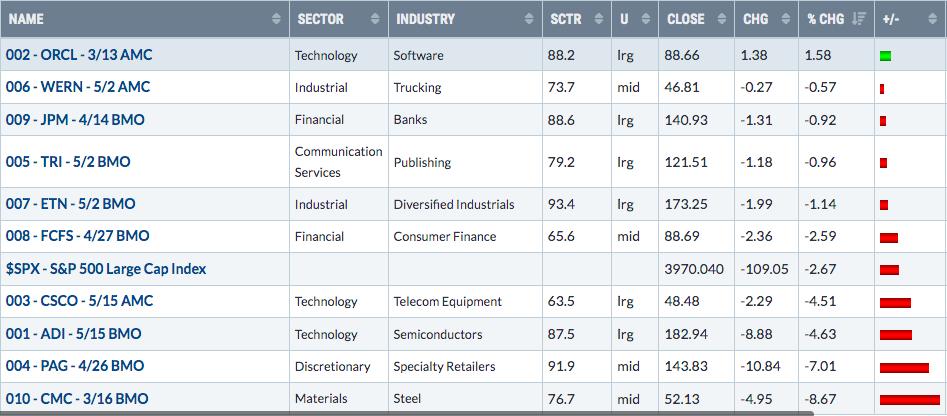Sort by CHG column arrows icon
This screenshot has height=416, width=947.
pyautogui.click(x=785, y=19)
